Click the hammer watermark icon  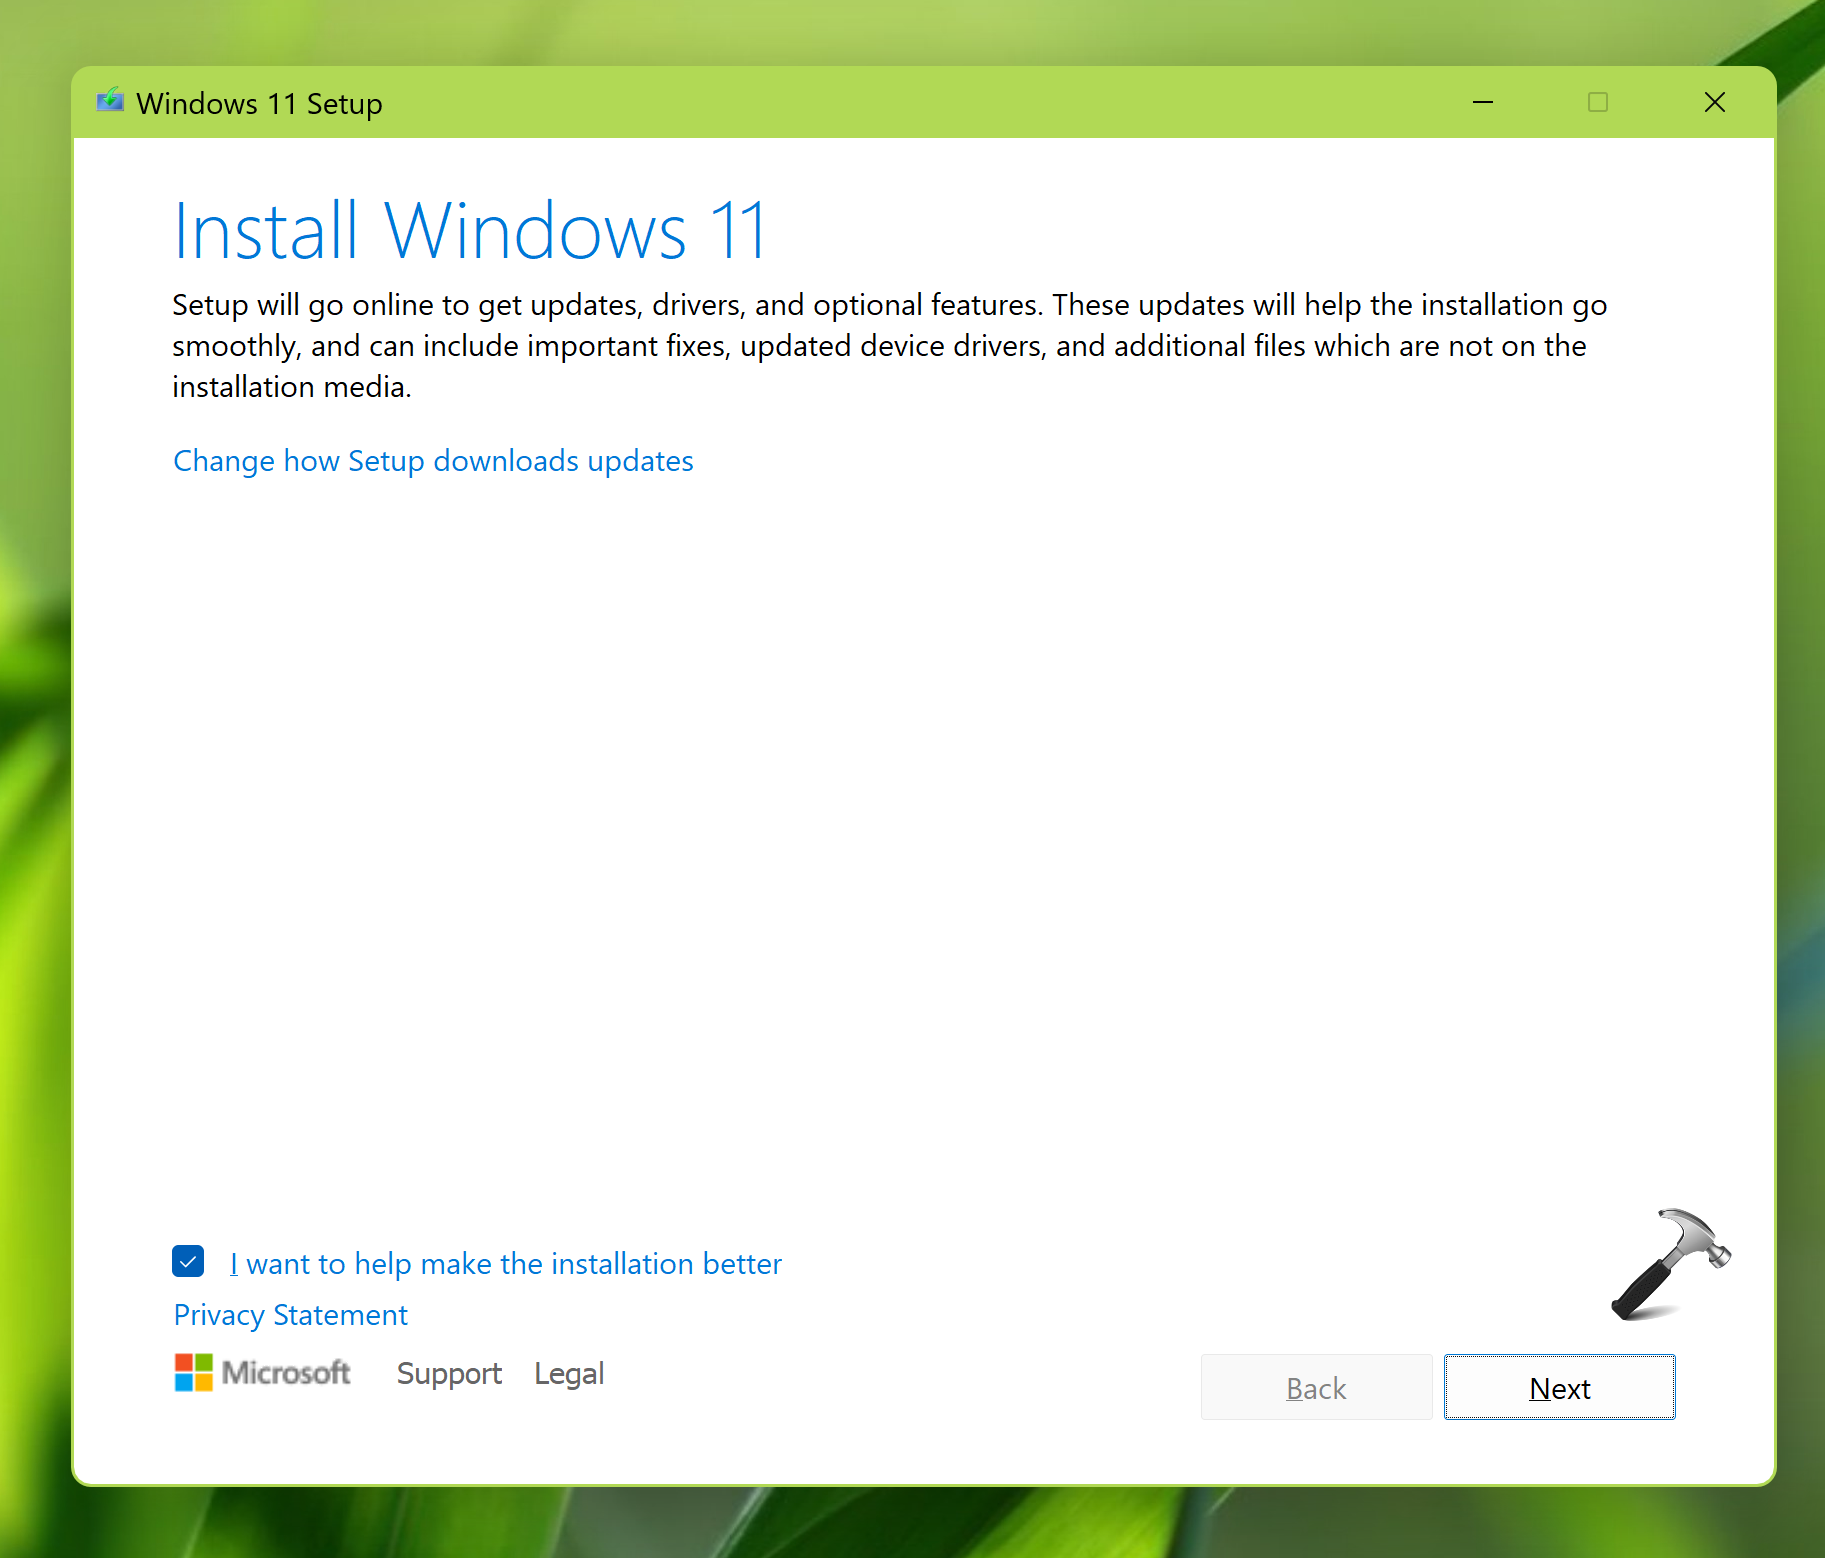[x=1669, y=1264]
